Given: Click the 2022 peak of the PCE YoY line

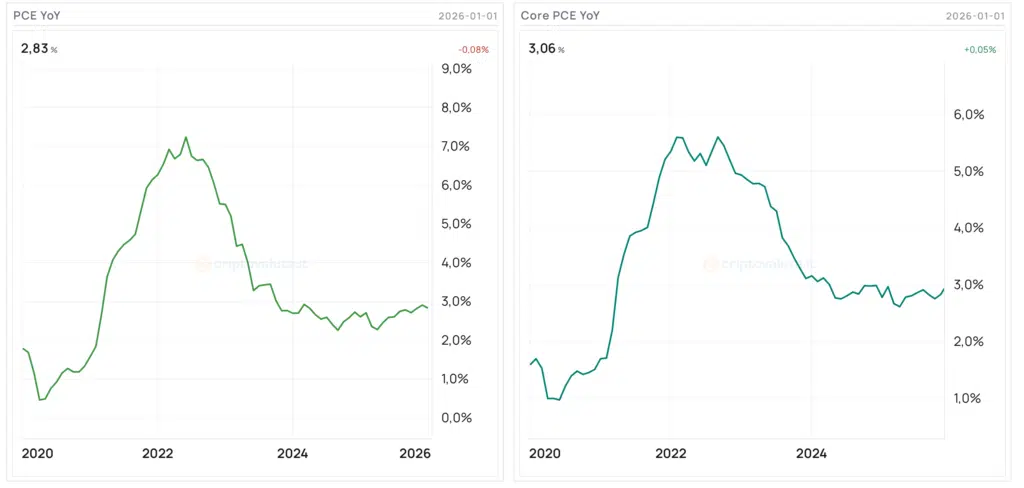Looking at the screenshot, I should click(185, 138).
